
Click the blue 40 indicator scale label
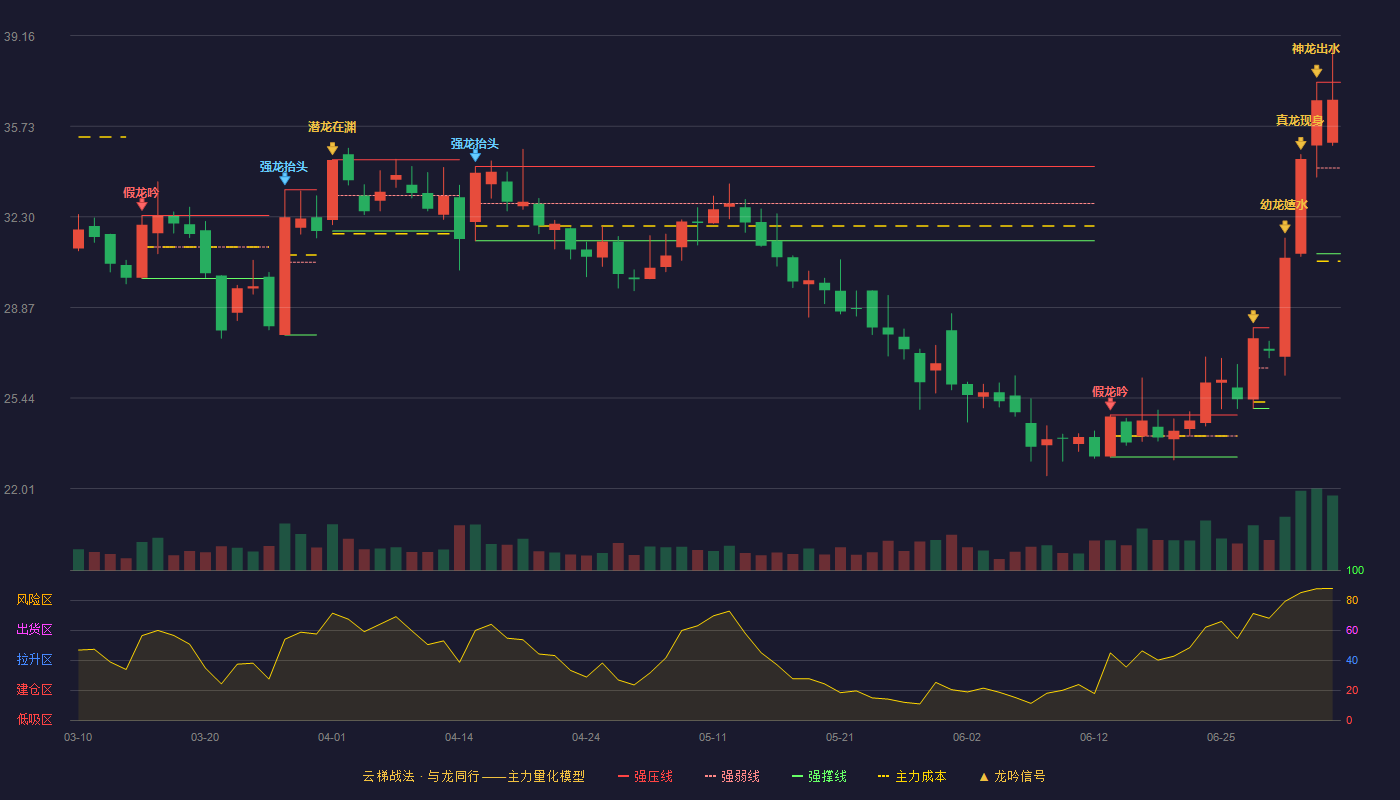[x=1352, y=660]
